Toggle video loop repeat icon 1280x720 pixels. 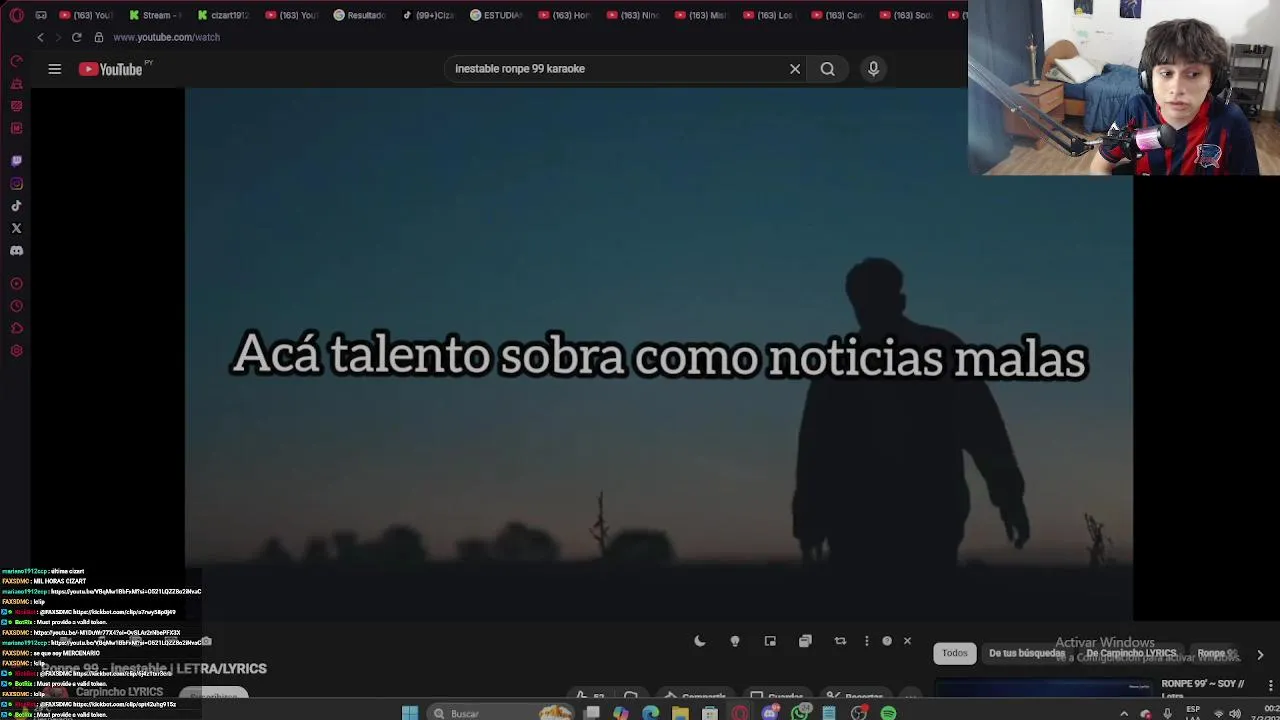point(840,641)
